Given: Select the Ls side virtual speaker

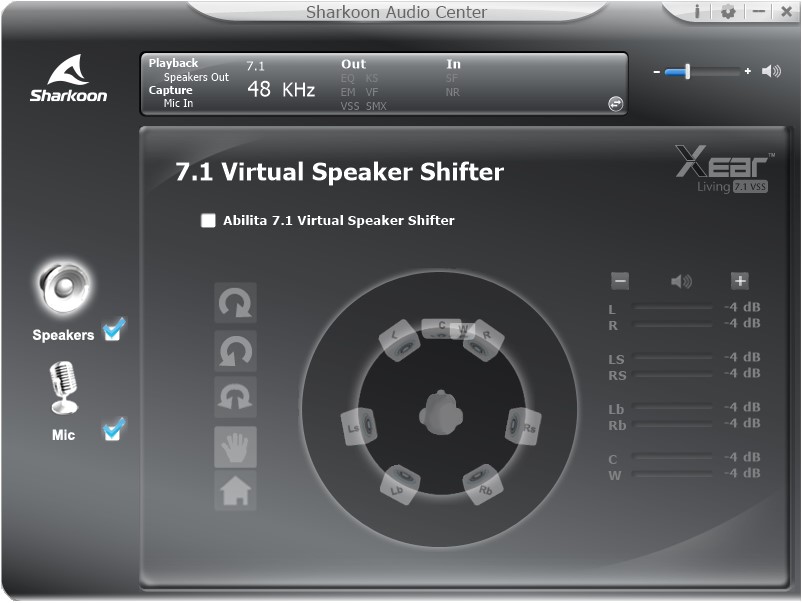Looking at the screenshot, I should tap(359, 427).
